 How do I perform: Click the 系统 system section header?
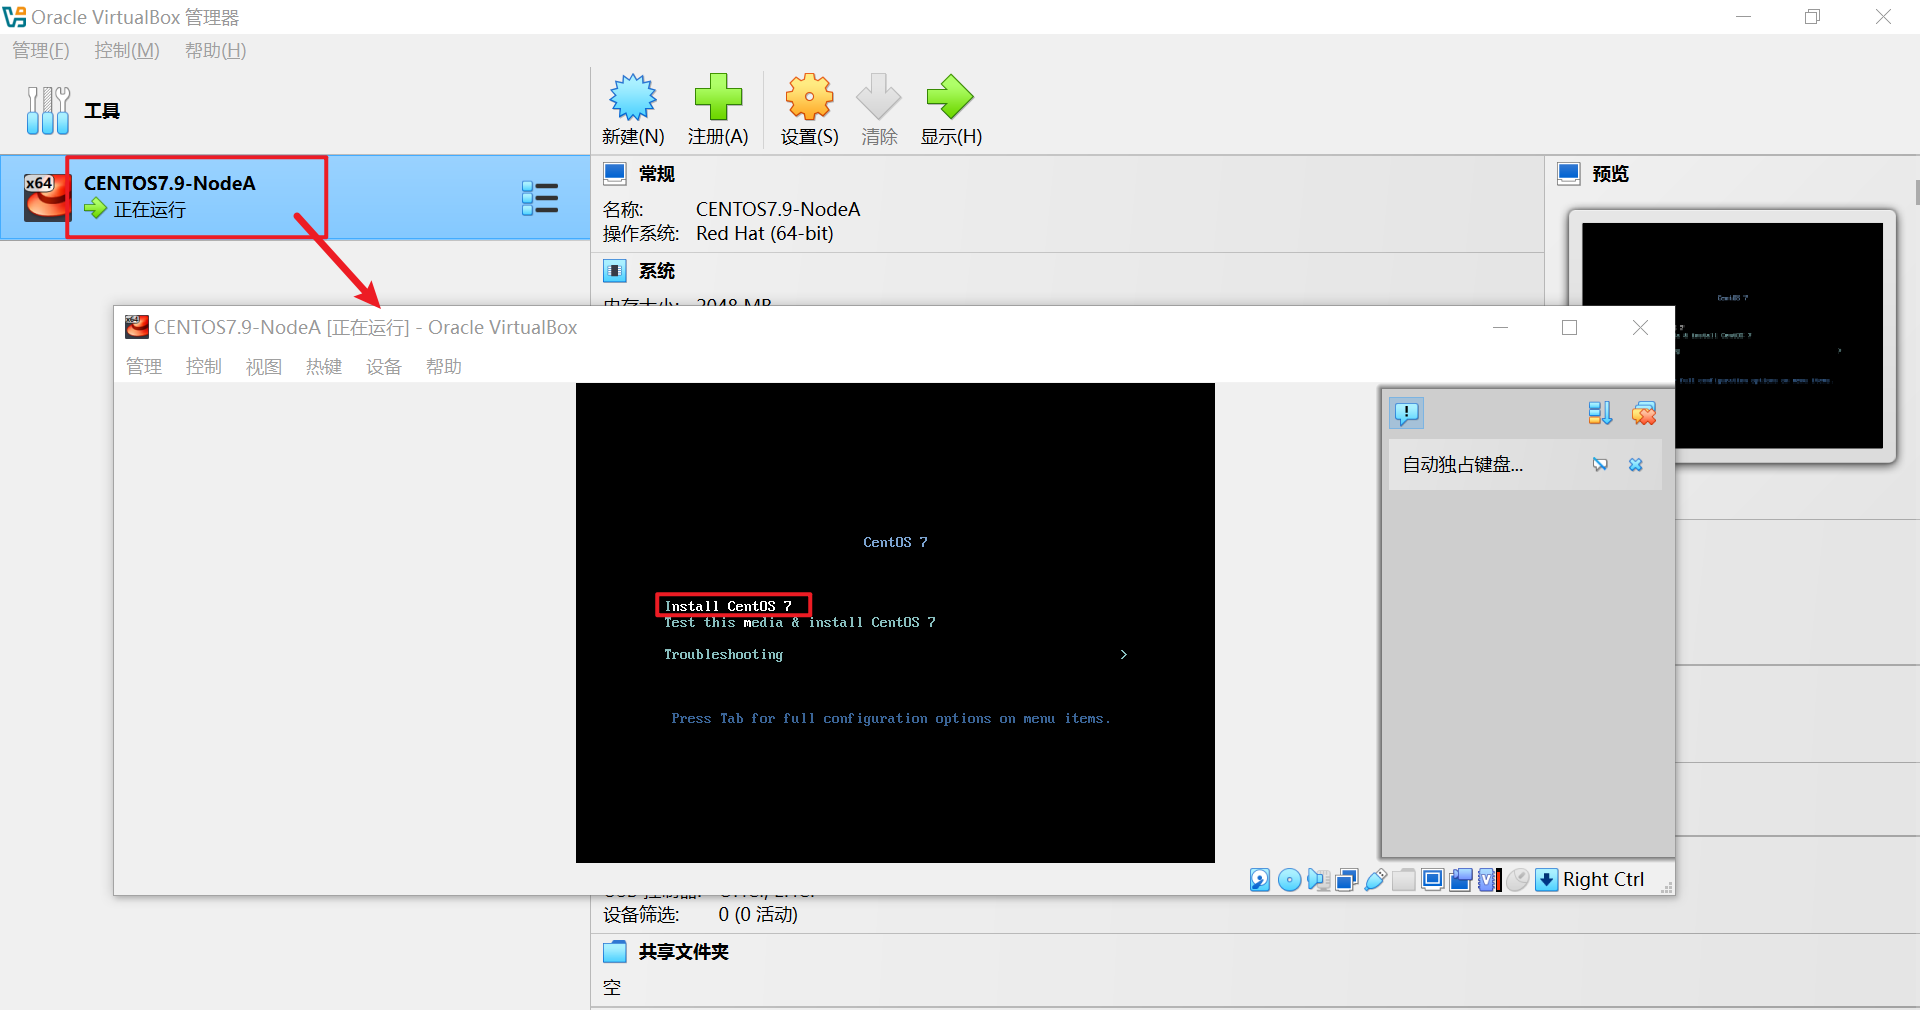point(657,271)
